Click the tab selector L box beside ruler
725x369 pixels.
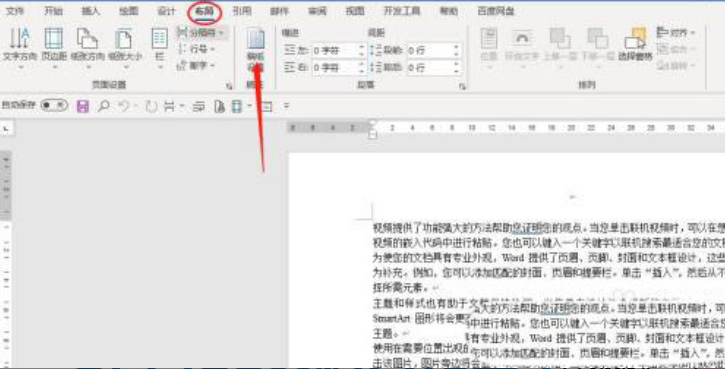pyautogui.click(x=6, y=128)
